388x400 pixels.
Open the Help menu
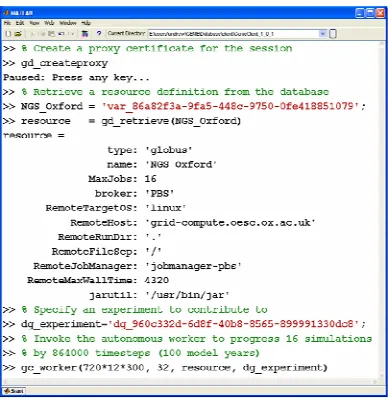click(x=86, y=23)
